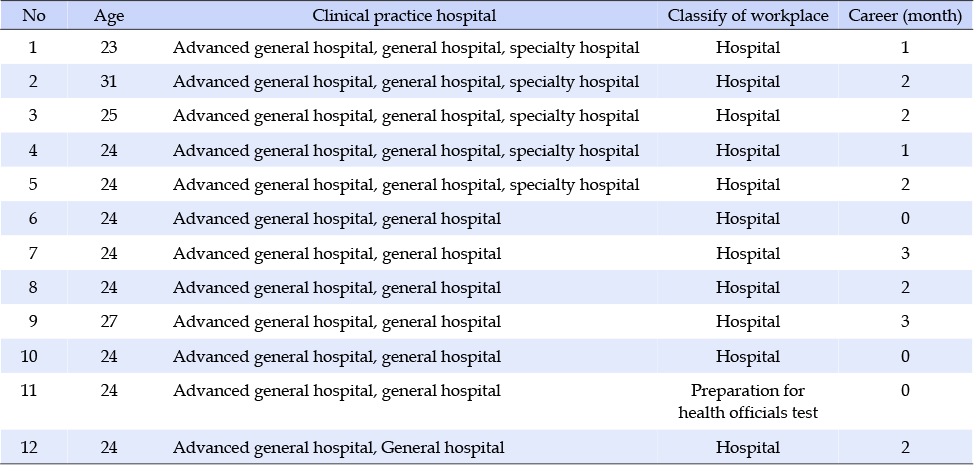This screenshot has height=465, width=974.
Task: Select the 'Clinical practice hospital' header
Action: point(404,16)
